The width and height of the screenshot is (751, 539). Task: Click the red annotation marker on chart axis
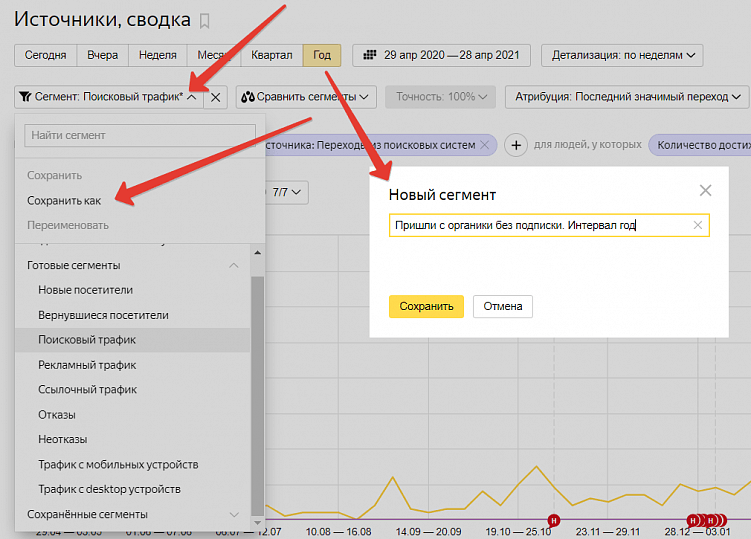[x=554, y=520]
